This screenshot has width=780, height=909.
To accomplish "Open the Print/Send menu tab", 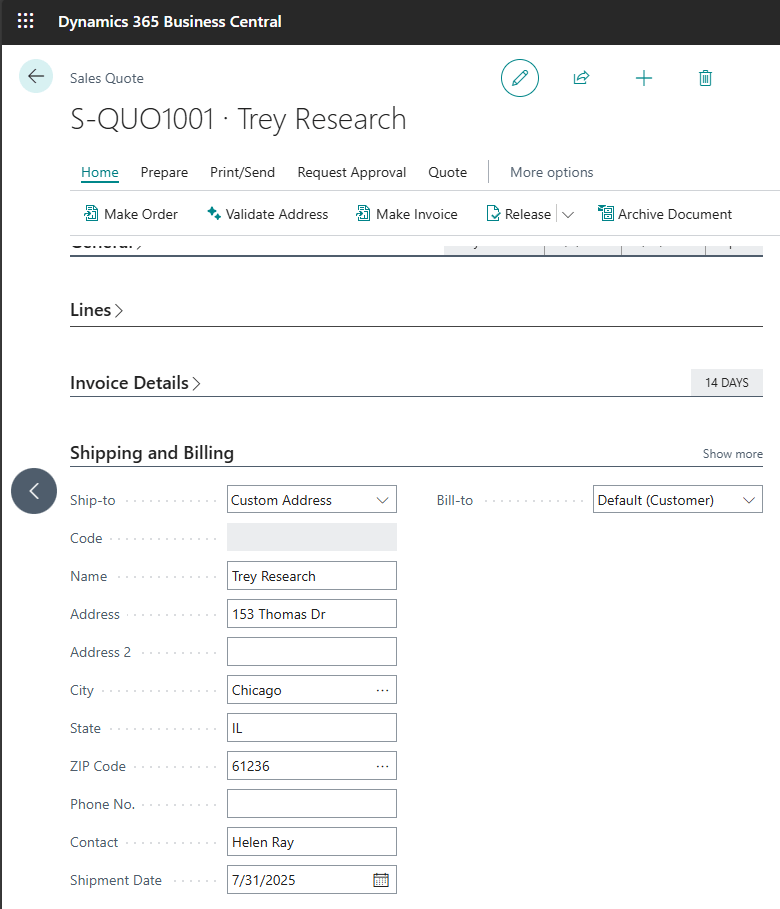I will (x=242, y=172).
